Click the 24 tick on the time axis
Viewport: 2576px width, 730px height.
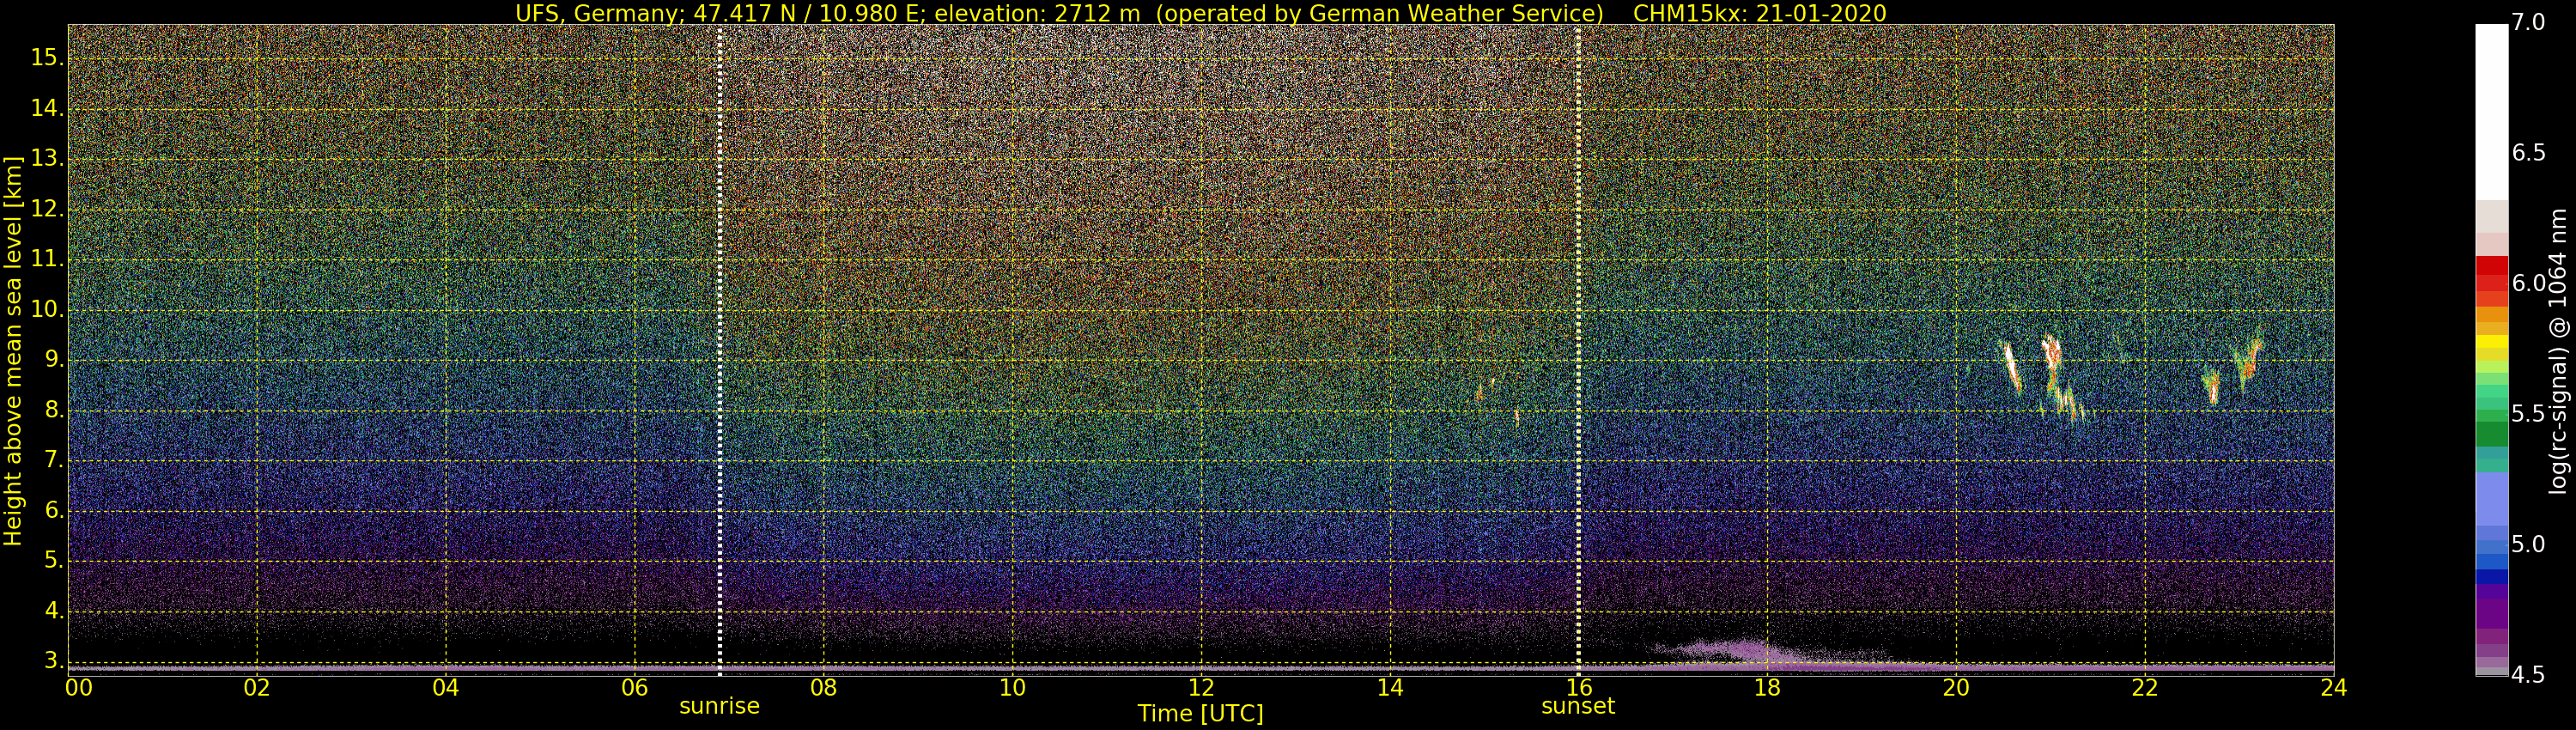click(2333, 687)
